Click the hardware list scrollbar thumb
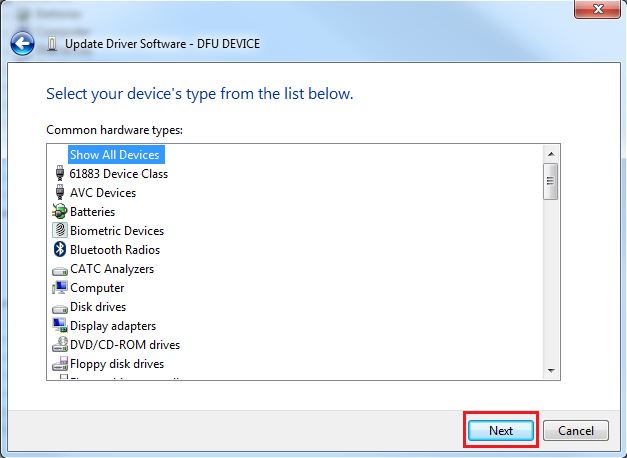 tap(550, 182)
